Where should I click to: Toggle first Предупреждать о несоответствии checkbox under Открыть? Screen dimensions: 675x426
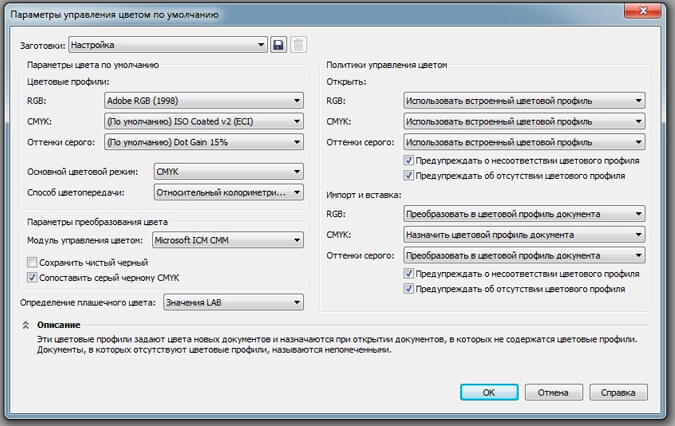tap(408, 160)
